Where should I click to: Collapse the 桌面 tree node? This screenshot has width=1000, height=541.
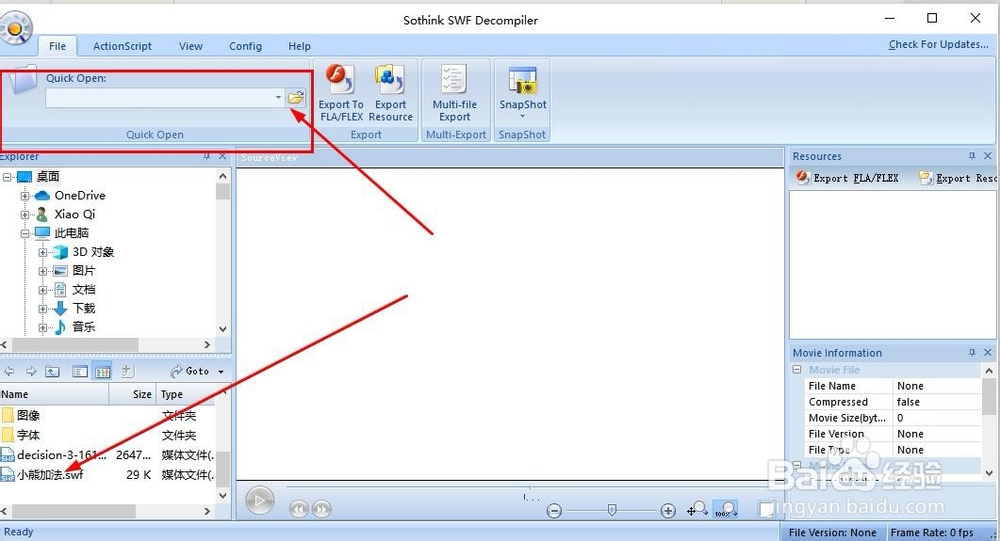pos(7,177)
